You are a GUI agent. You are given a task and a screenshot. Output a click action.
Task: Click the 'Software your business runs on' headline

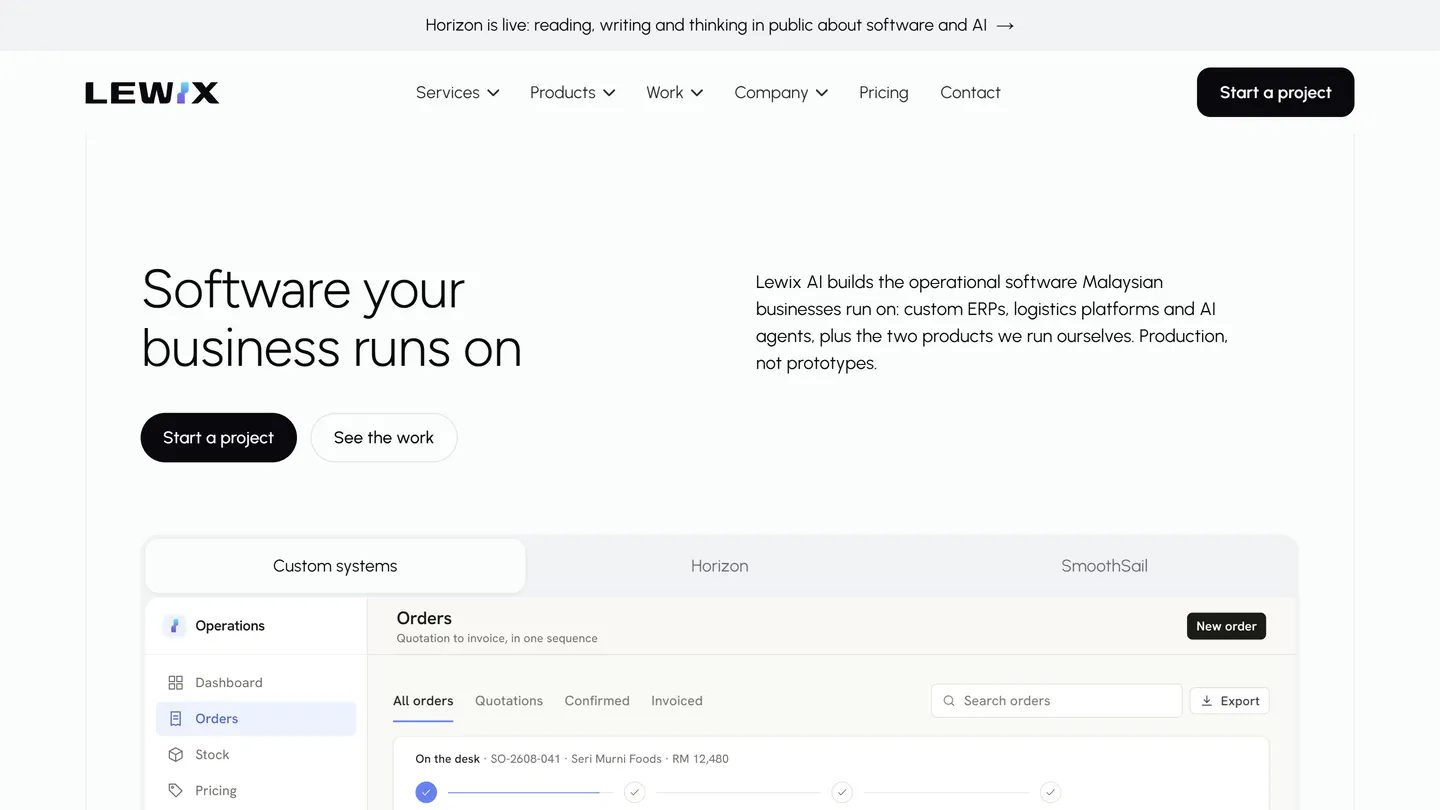(x=331, y=318)
